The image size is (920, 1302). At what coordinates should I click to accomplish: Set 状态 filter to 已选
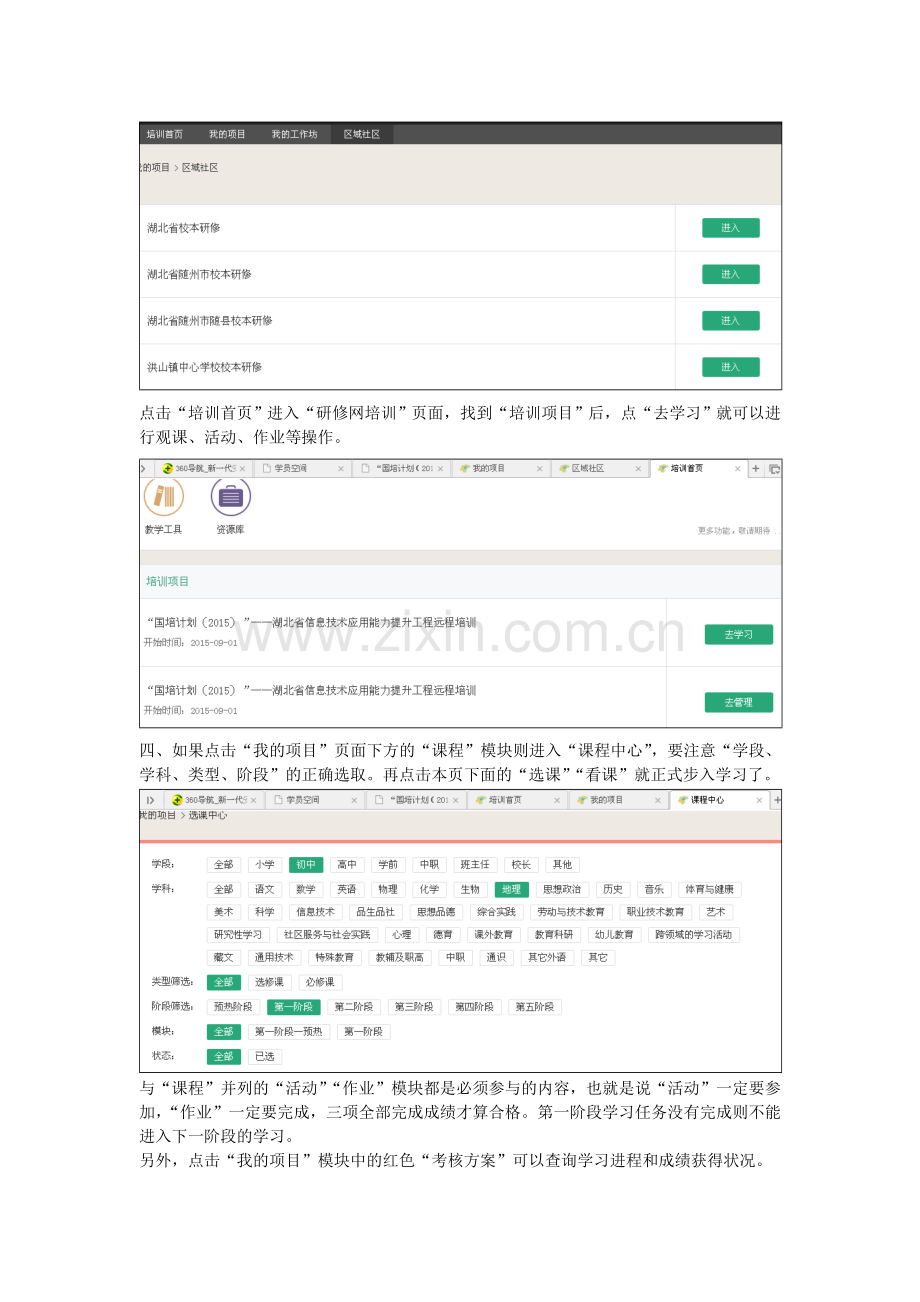click(x=264, y=1056)
